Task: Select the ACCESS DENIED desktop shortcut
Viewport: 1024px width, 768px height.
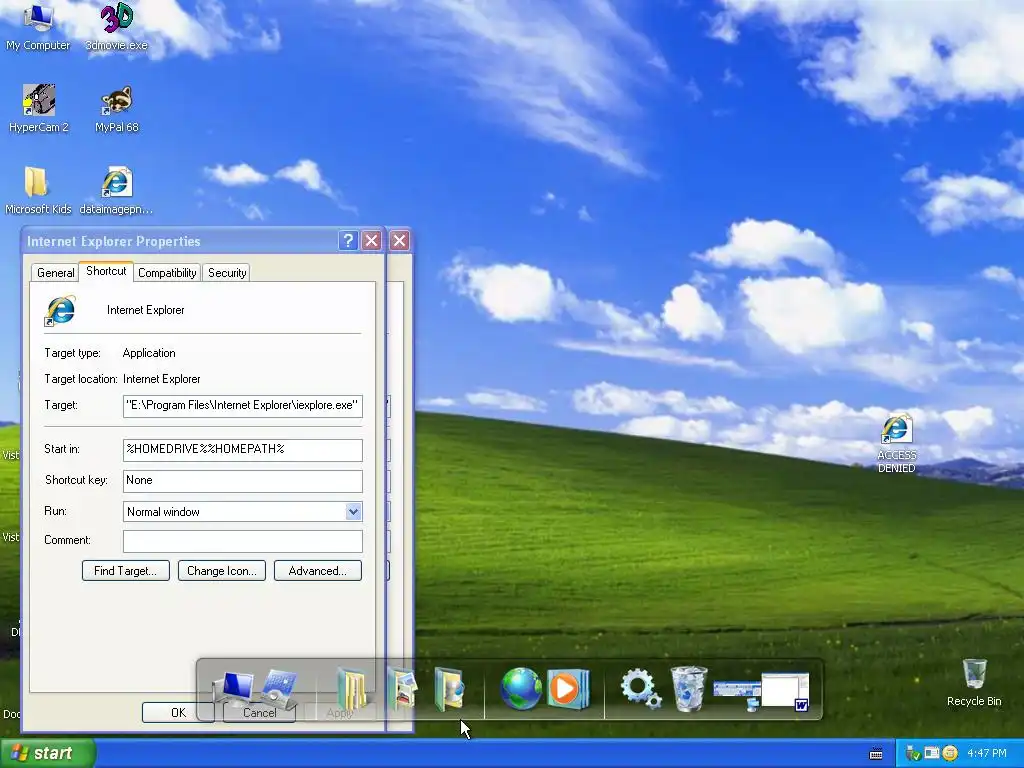Action: tap(897, 443)
